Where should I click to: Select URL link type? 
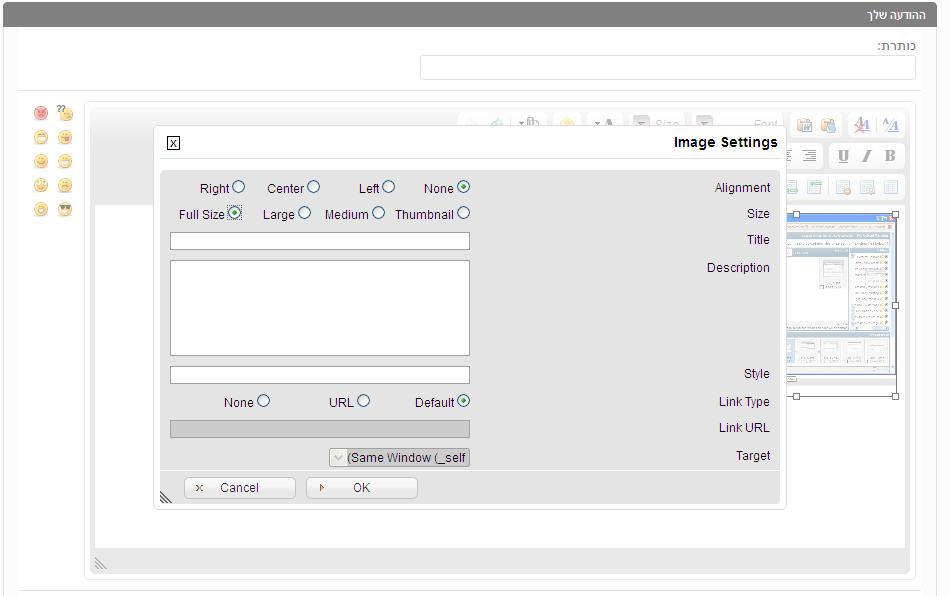[x=363, y=401]
